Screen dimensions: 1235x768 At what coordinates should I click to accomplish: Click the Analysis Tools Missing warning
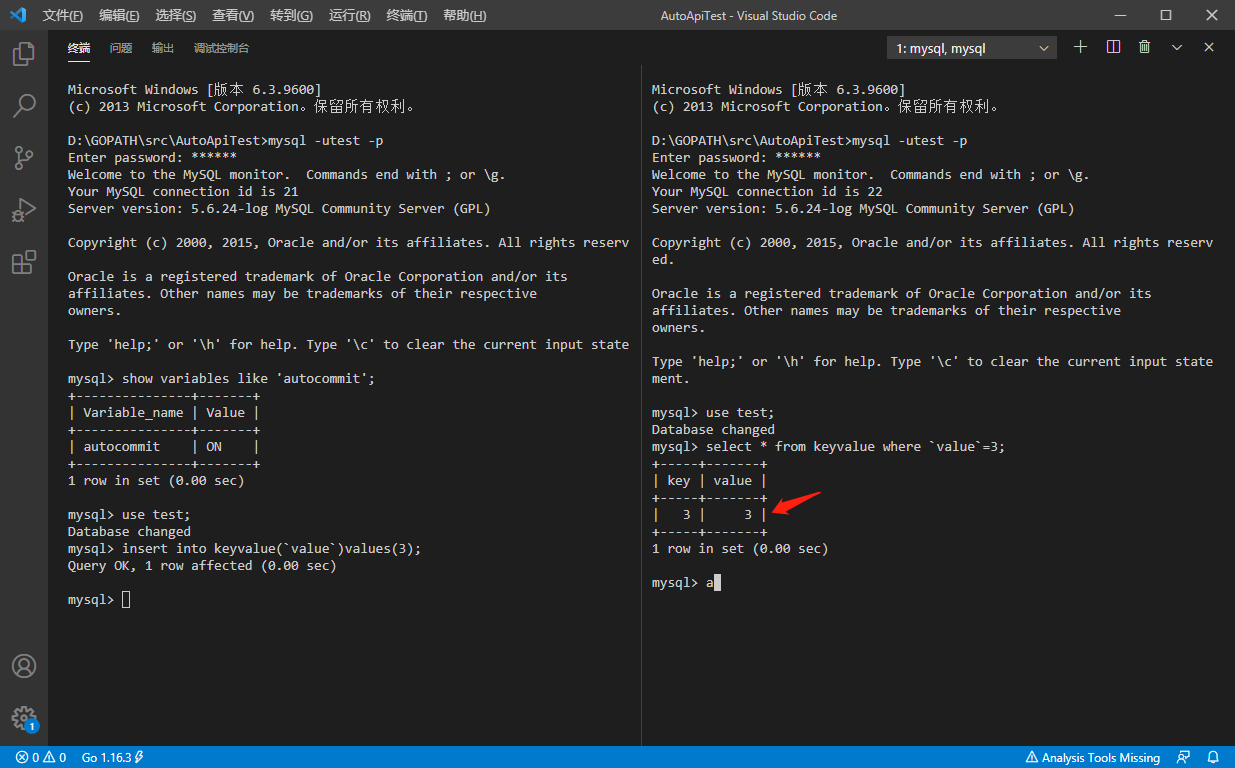(1093, 757)
